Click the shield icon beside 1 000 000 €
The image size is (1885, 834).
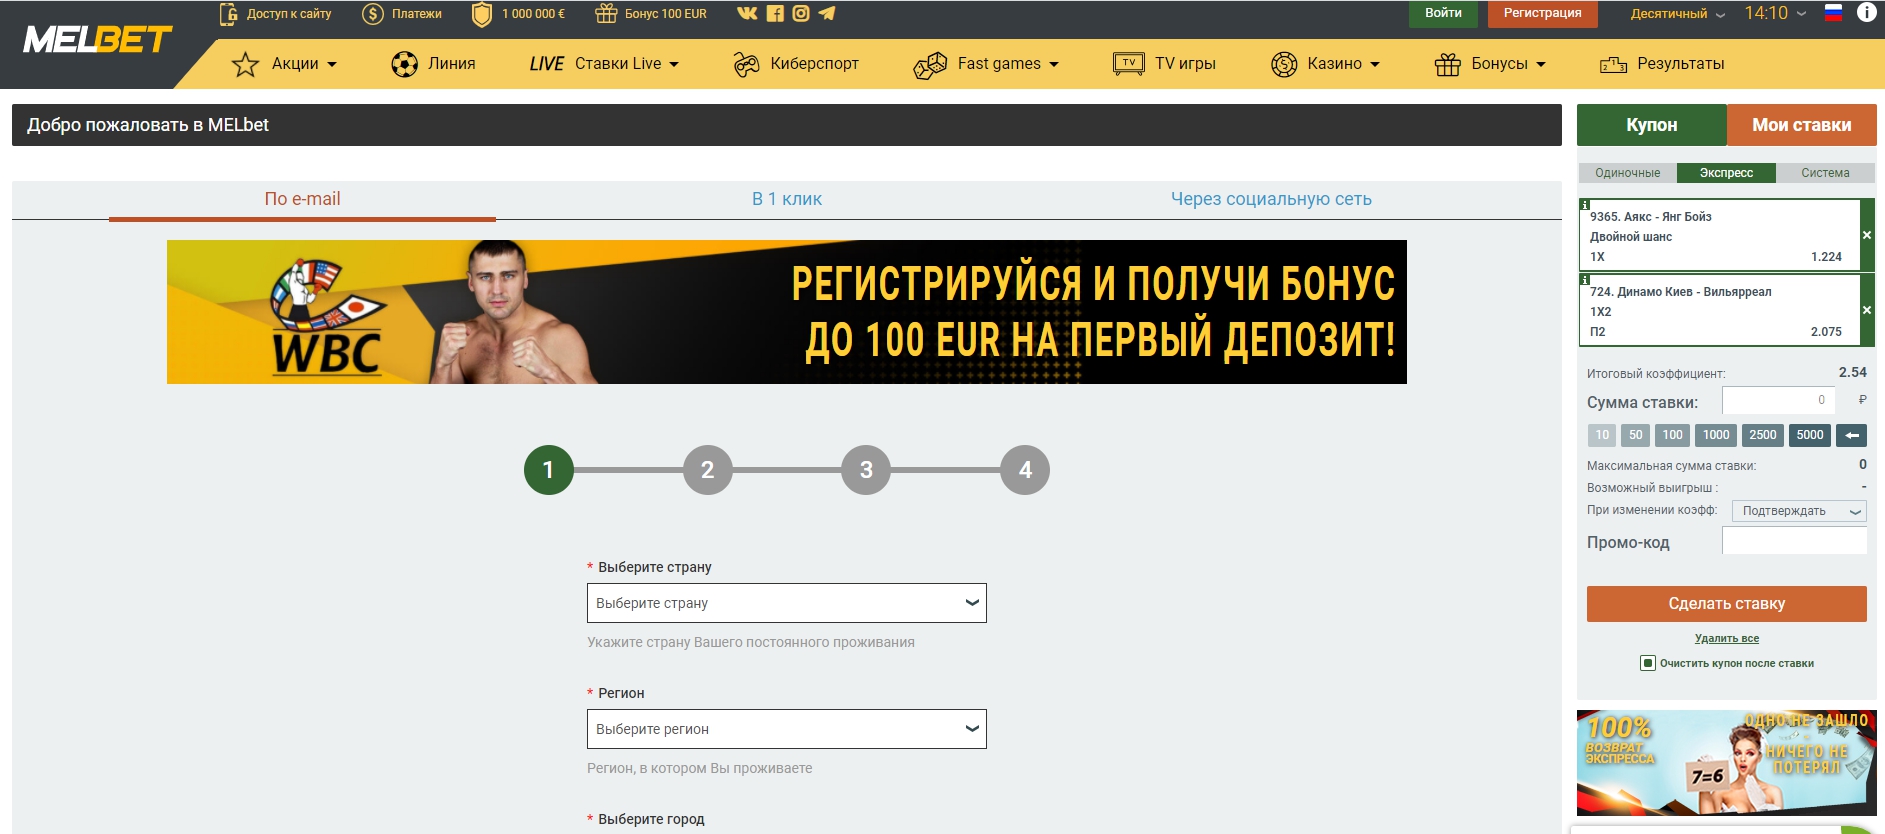[x=482, y=14]
